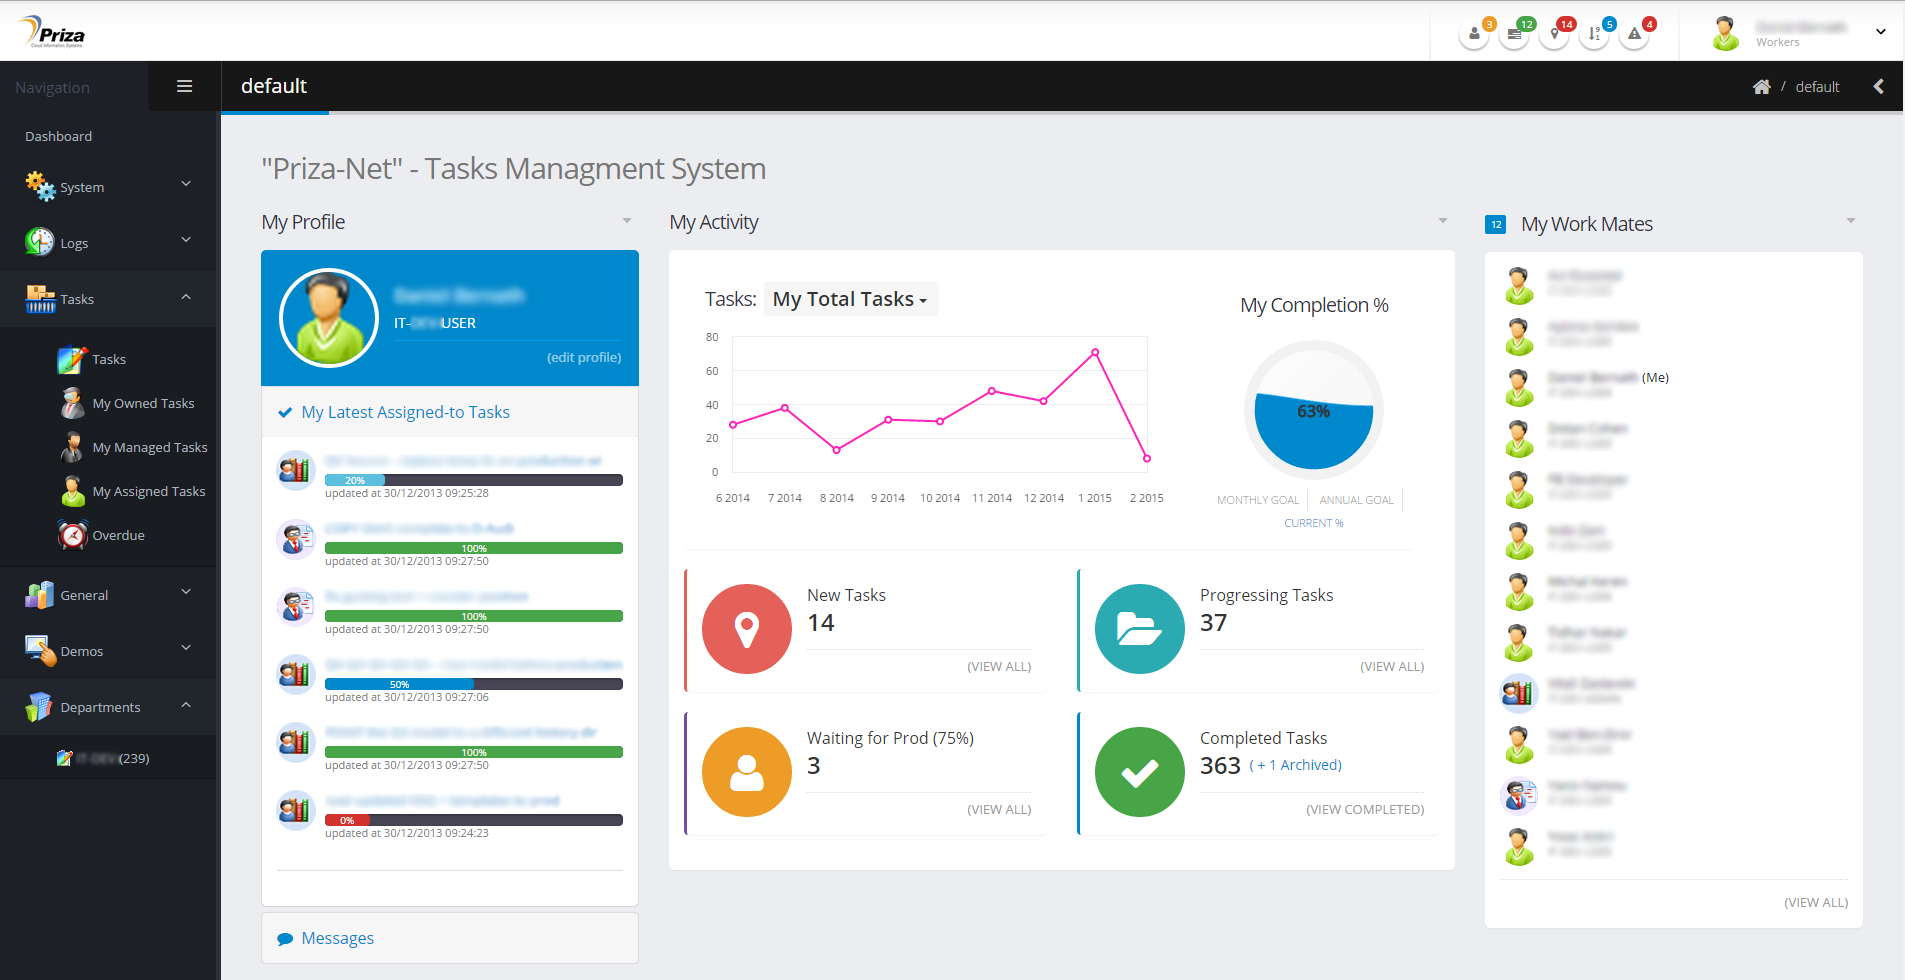
Task: Open My Managed Tasks
Action: [x=150, y=447]
